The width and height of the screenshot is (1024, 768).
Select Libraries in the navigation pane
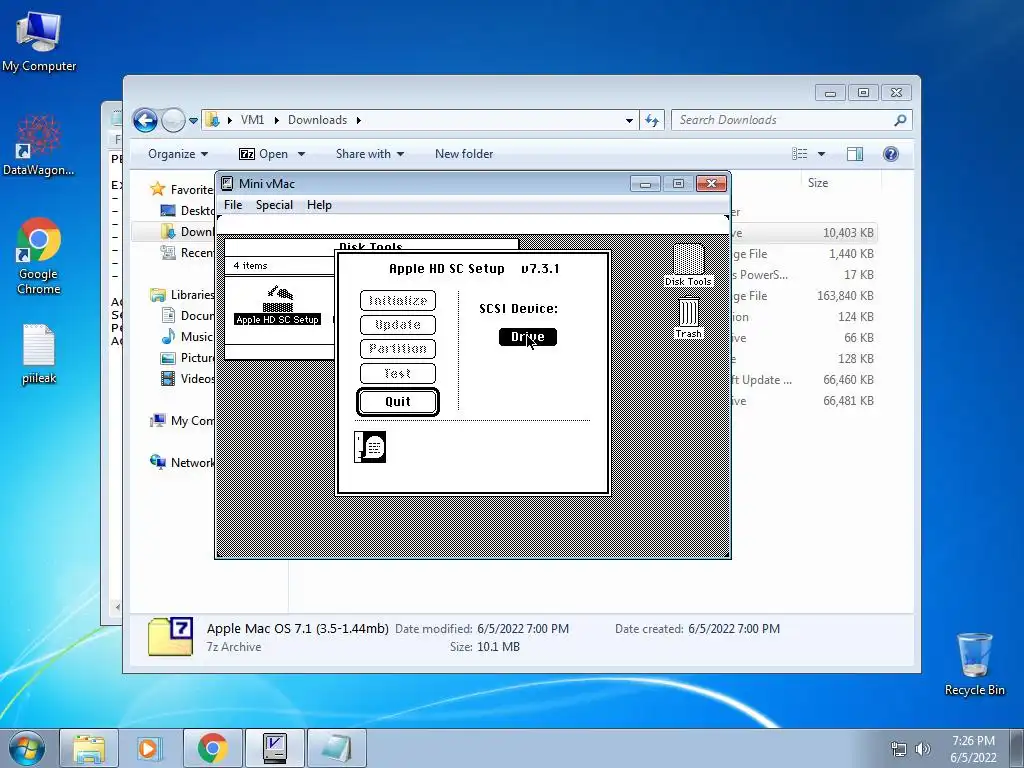(182, 295)
